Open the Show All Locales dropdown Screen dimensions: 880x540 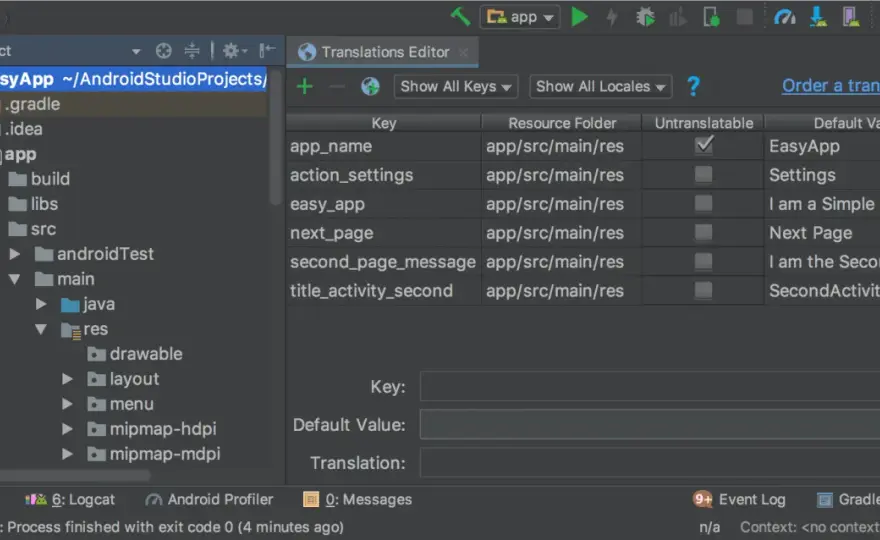[601, 86]
